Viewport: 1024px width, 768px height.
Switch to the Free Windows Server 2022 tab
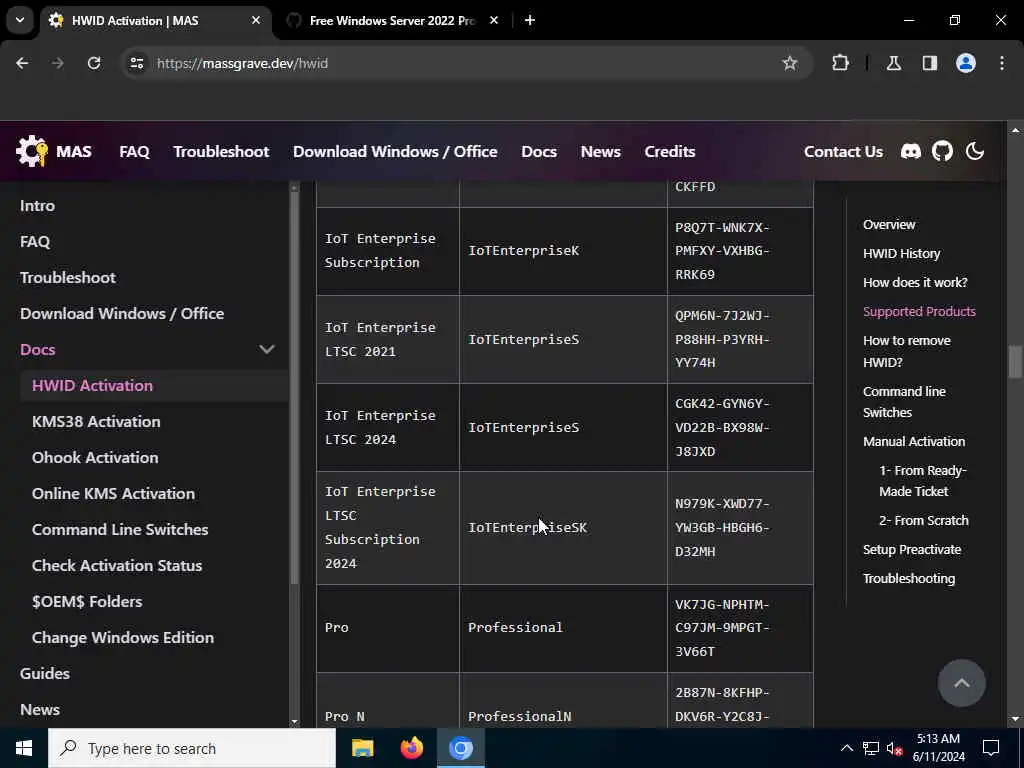click(392, 20)
